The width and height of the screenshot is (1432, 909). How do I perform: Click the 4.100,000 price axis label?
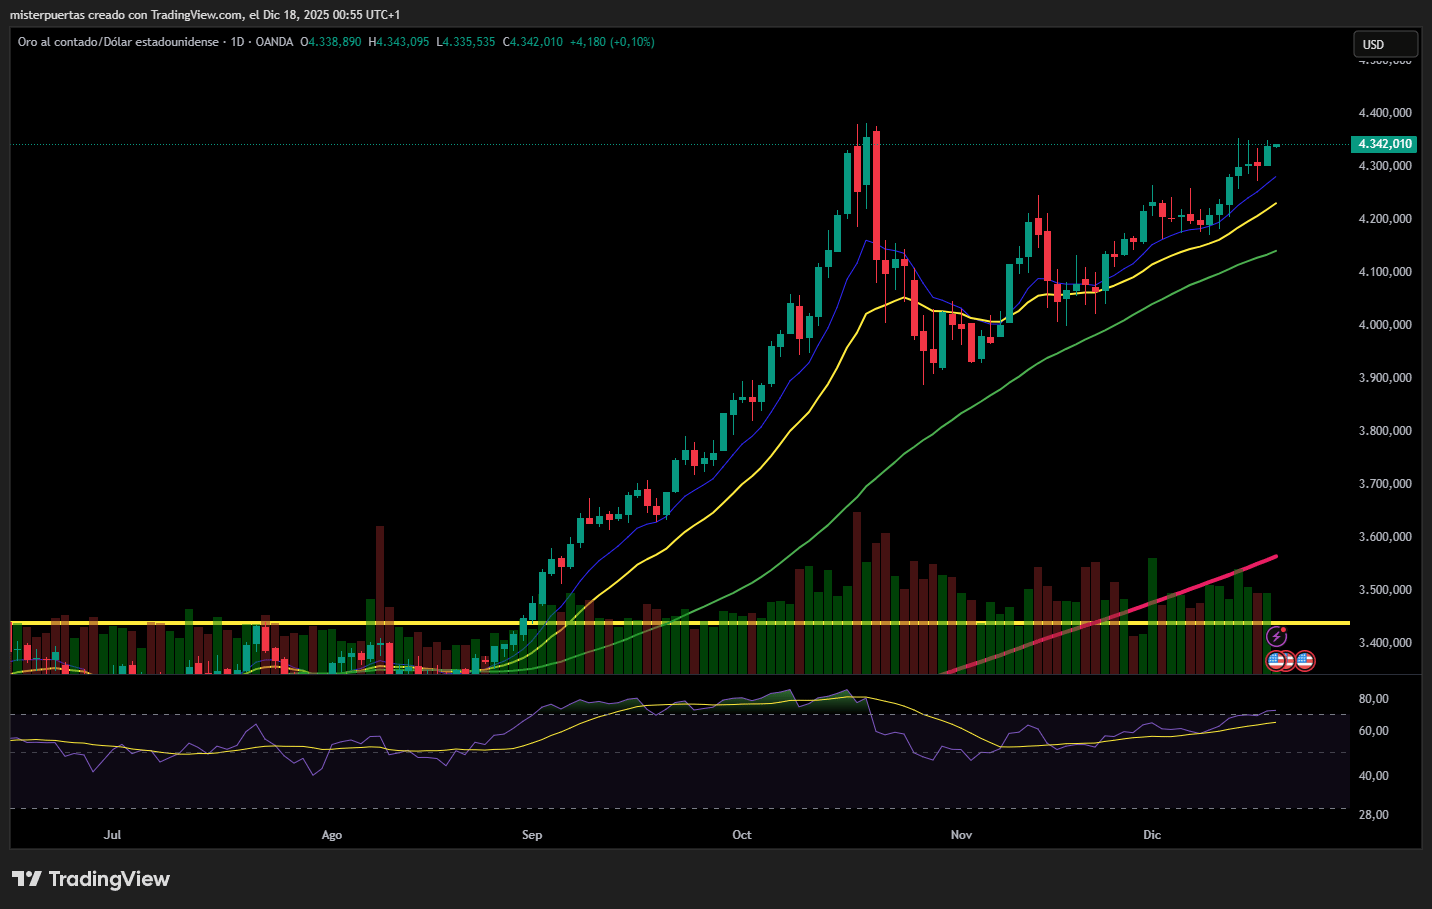pyautogui.click(x=1385, y=272)
